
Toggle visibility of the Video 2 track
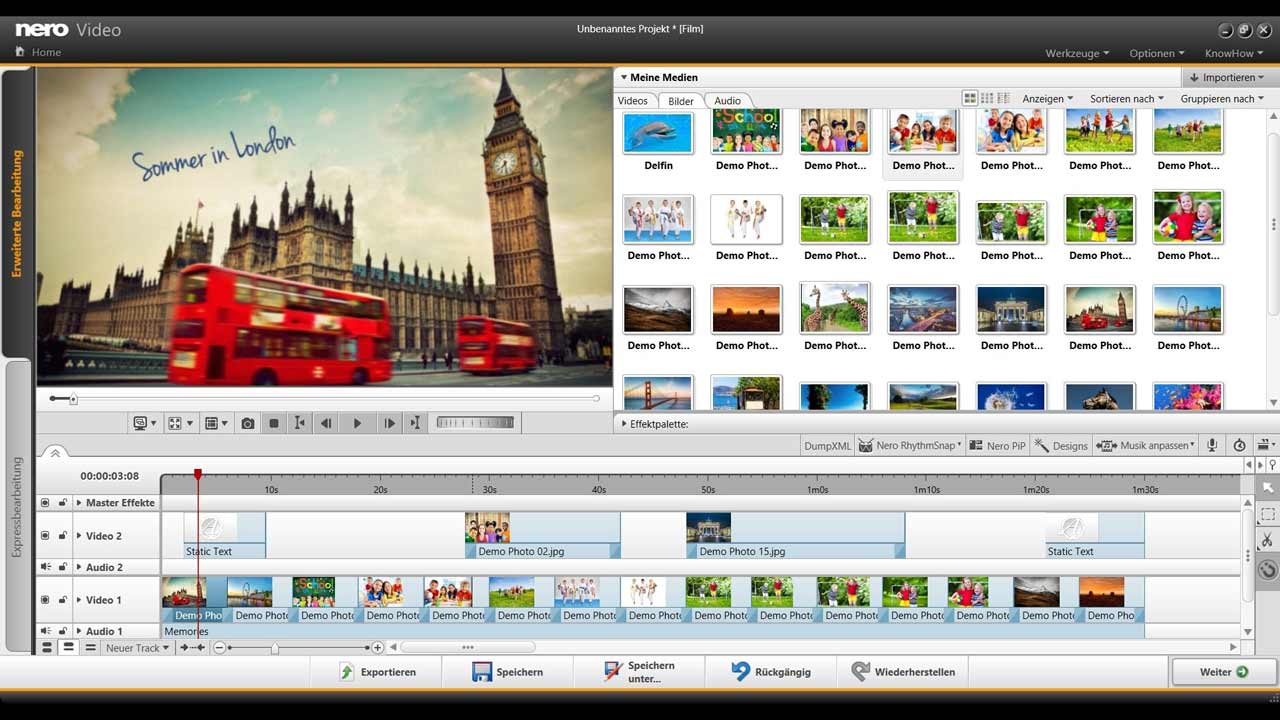pyautogui.click(x=45, y=536)
